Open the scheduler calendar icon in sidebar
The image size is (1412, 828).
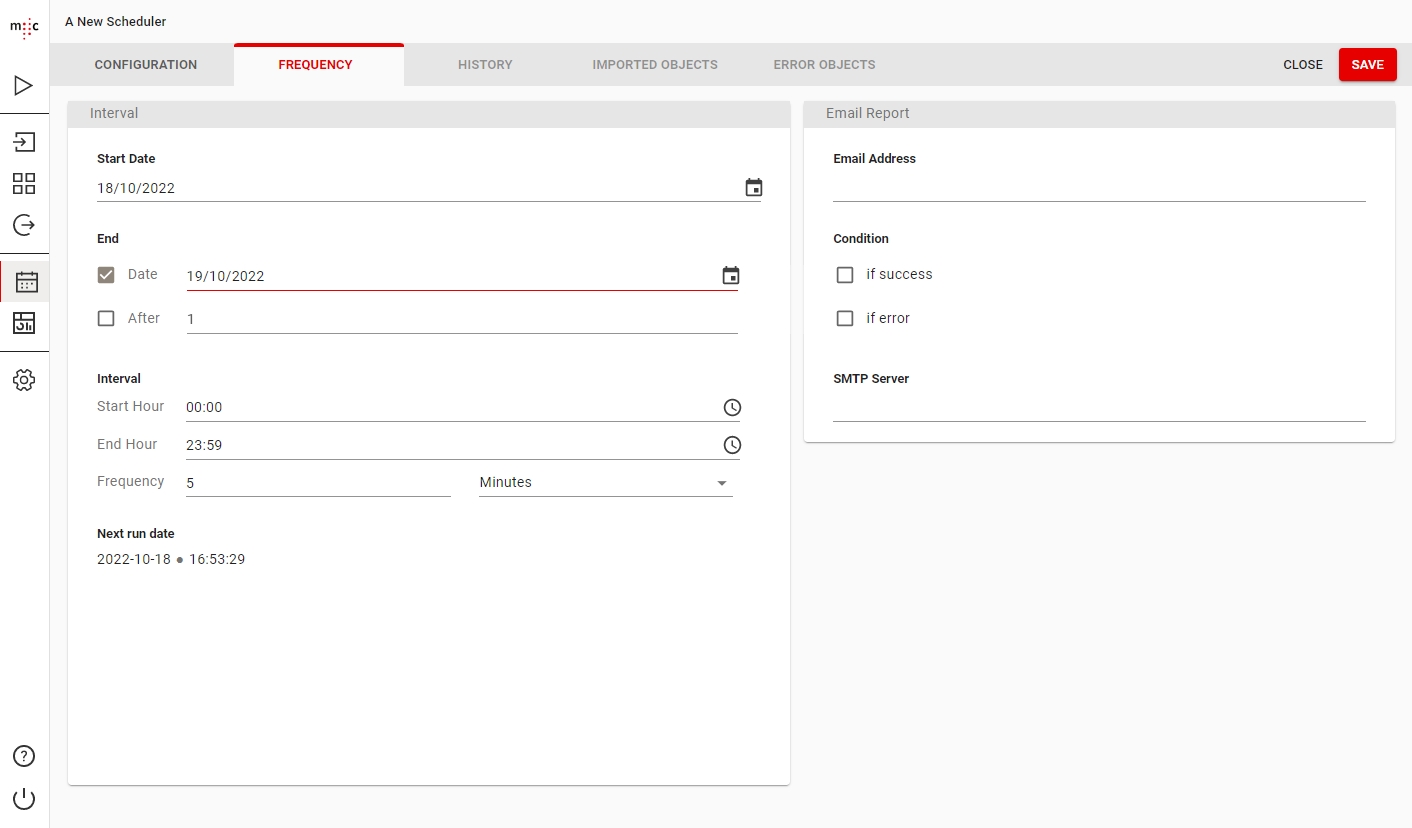25,282
